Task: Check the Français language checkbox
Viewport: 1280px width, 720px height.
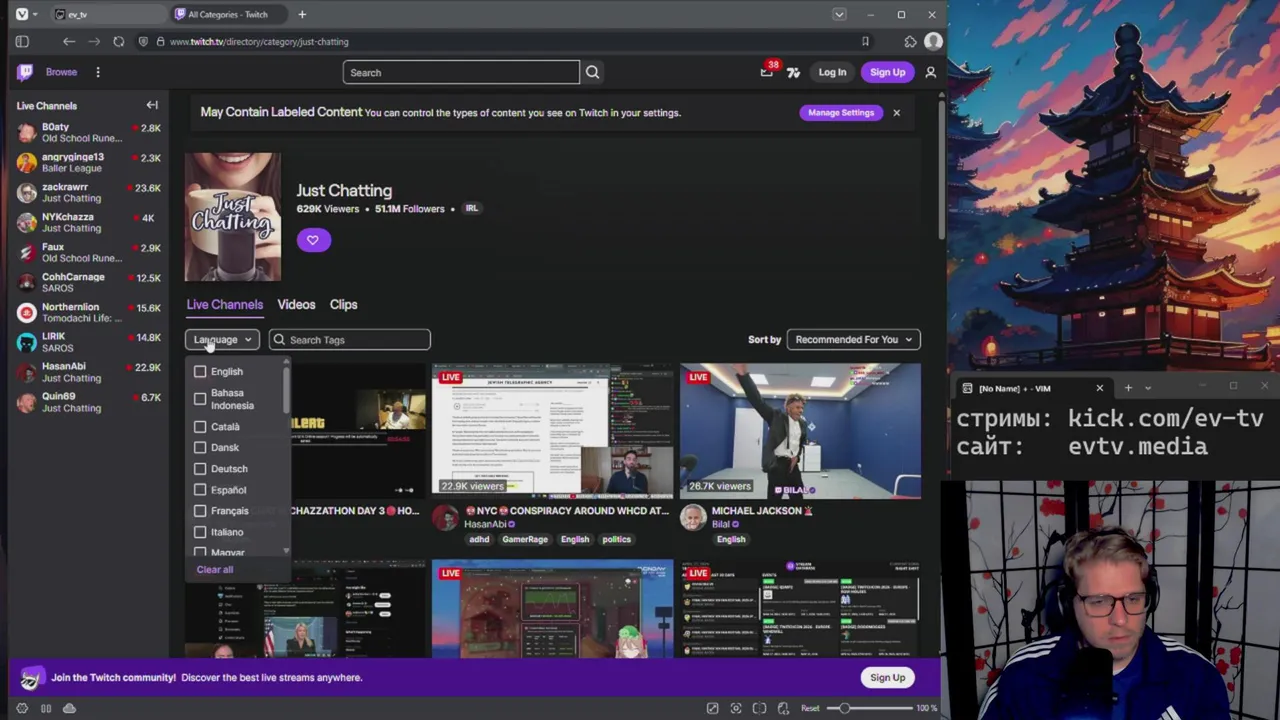Action: tap(200, 511)
